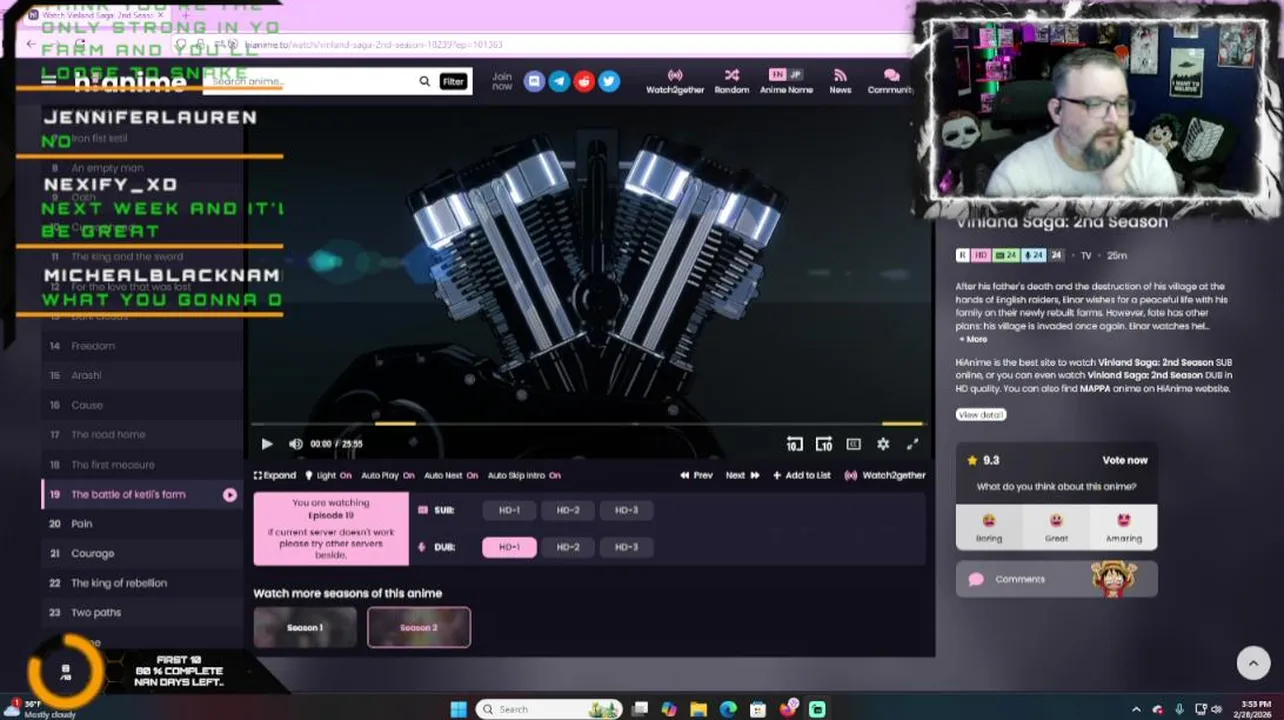
Task: Play the video in the player
Action: 267,444
